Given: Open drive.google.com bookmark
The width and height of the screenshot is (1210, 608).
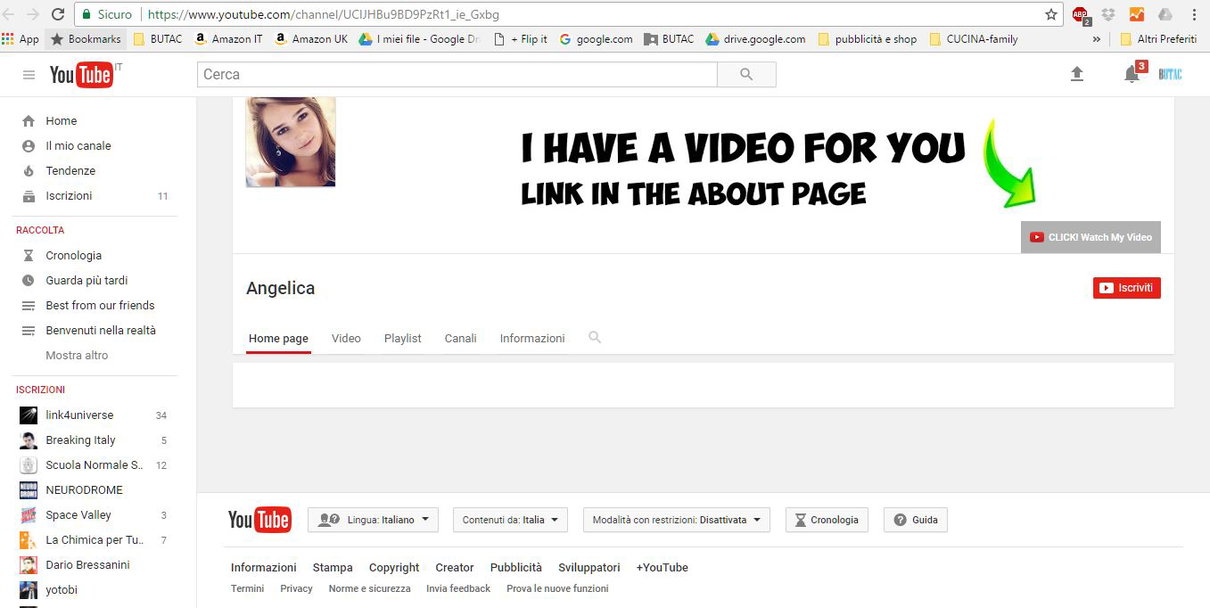Looking at the screenshot, I should point(756,39).
